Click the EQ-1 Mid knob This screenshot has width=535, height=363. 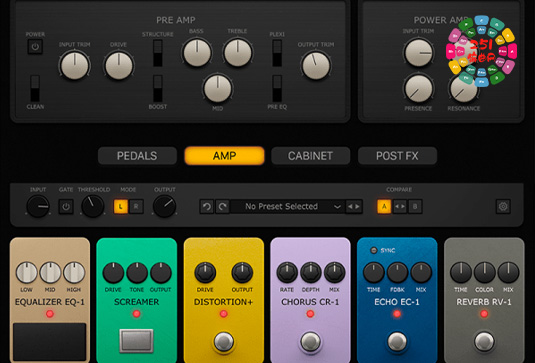[x=50, y=273]
